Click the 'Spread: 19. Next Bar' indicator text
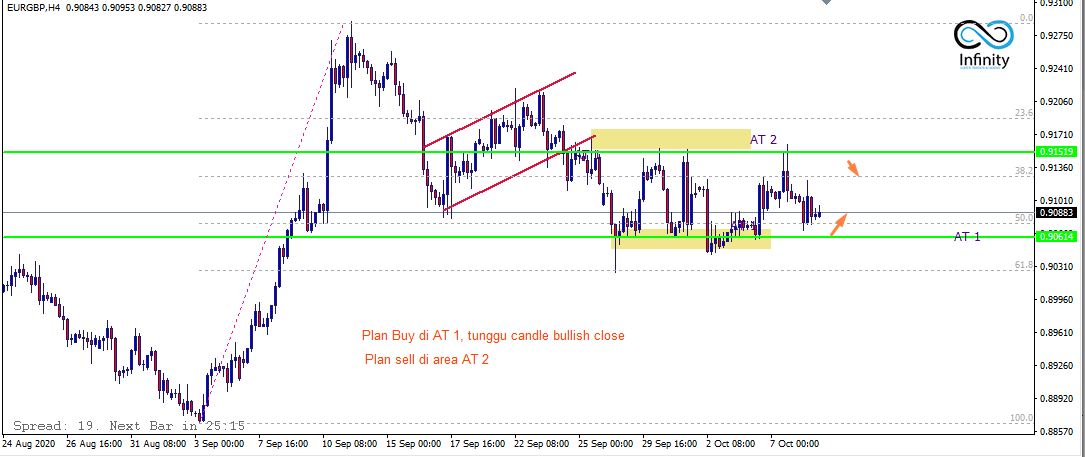The image size is (1085, 457). click(x=129, y=425)
